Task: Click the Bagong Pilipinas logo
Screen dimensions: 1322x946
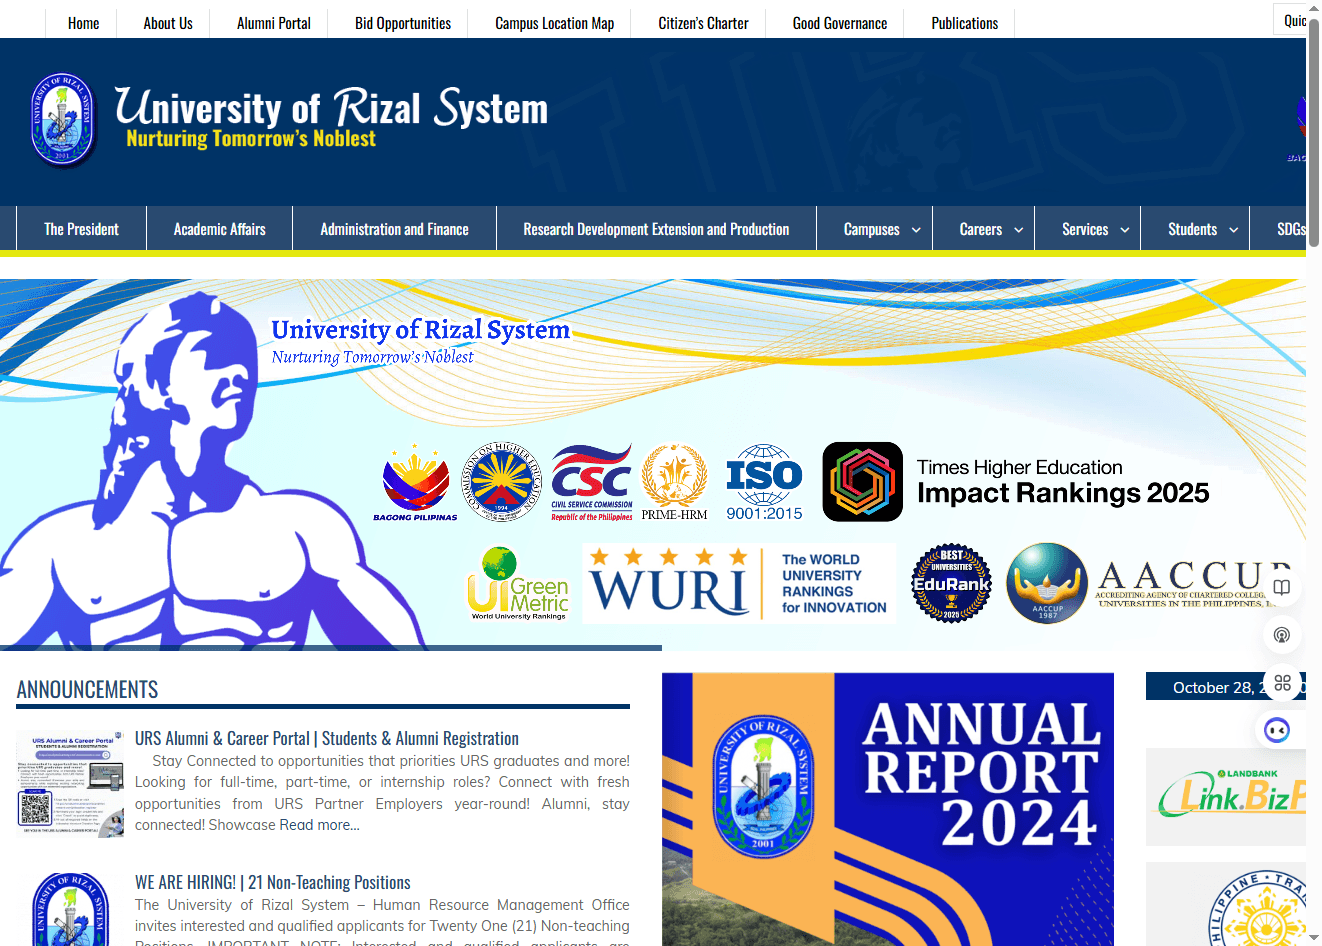Action: coord(415,483)
